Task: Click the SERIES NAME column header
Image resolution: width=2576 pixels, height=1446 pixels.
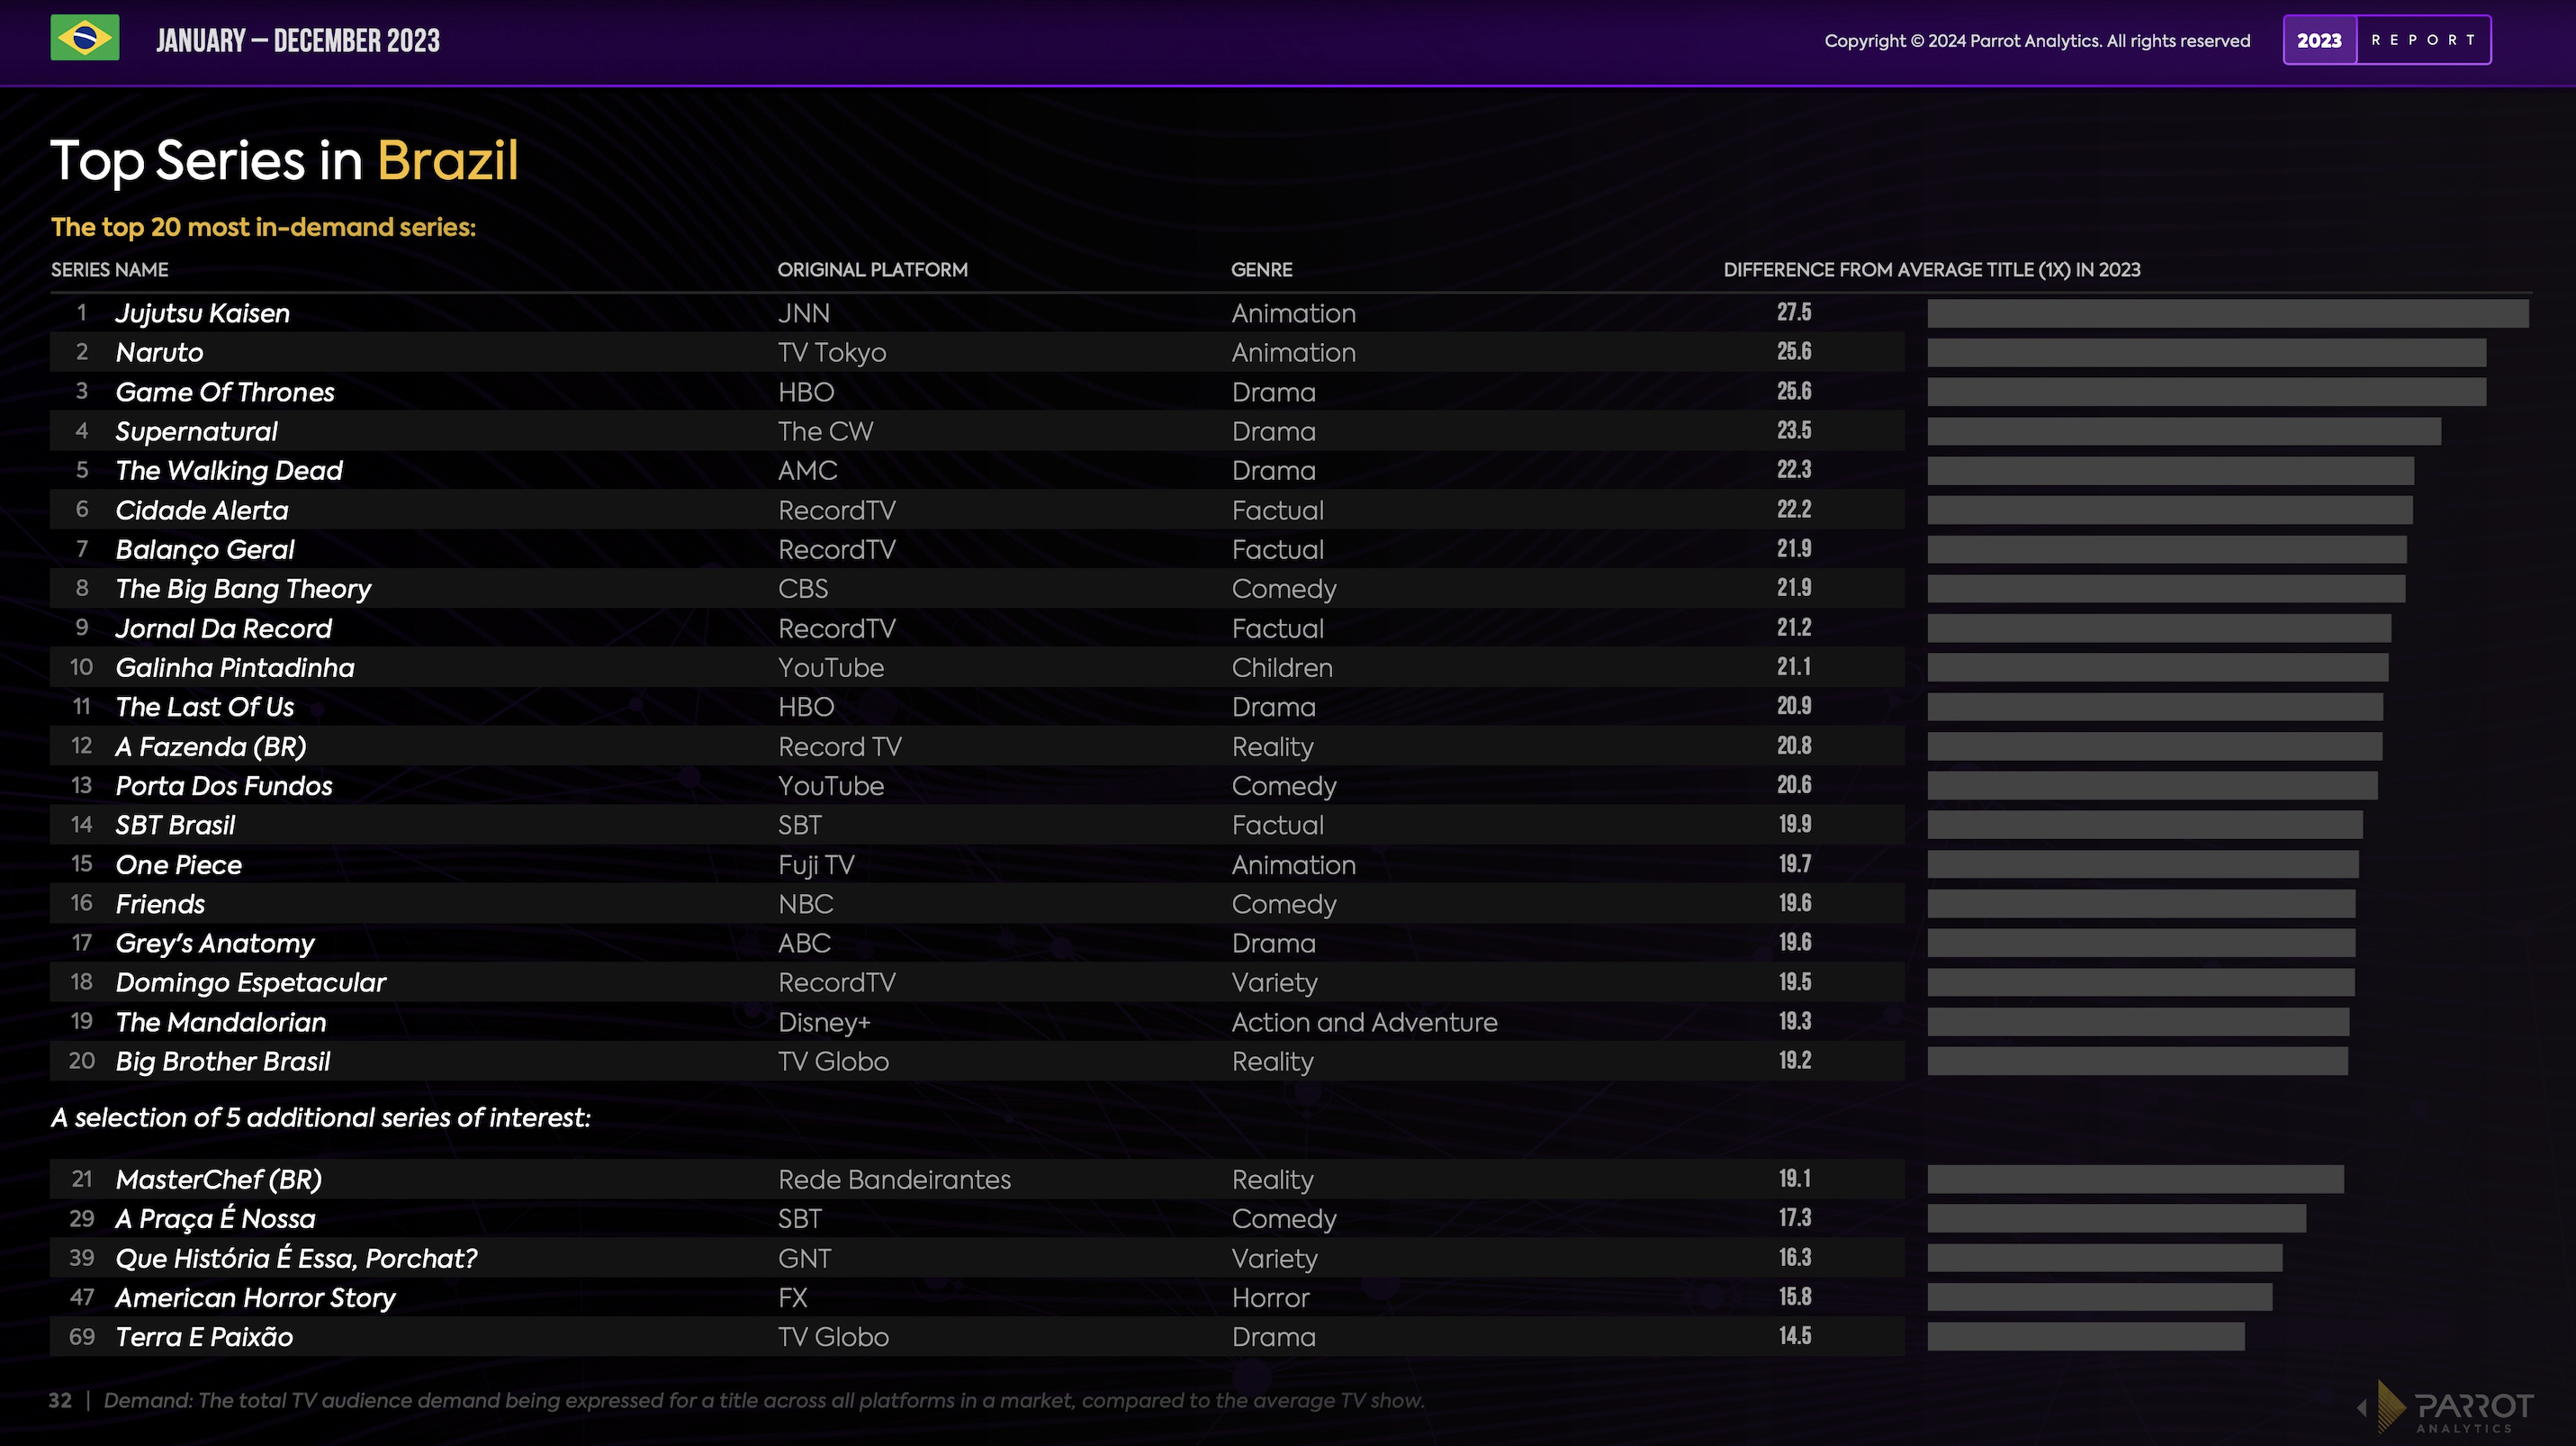Action: (x=110, y=270)
